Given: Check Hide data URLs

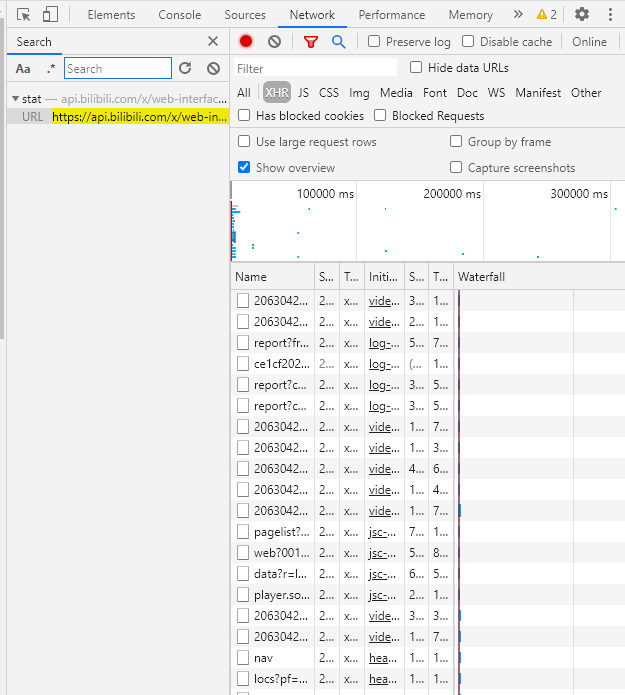Looking at the screenshot, I should [416, 67].
